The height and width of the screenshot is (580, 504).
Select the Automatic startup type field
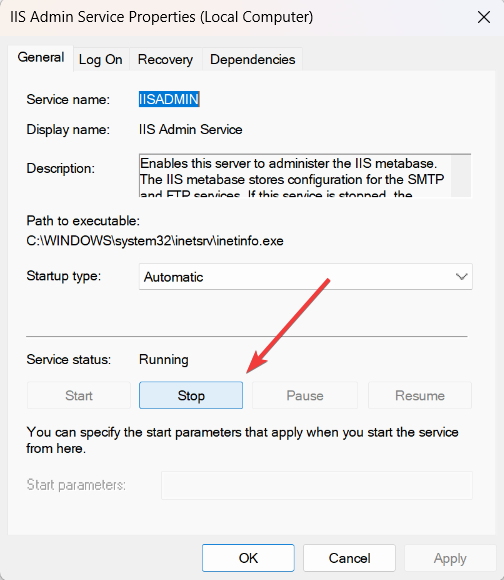tap(305, 277)
